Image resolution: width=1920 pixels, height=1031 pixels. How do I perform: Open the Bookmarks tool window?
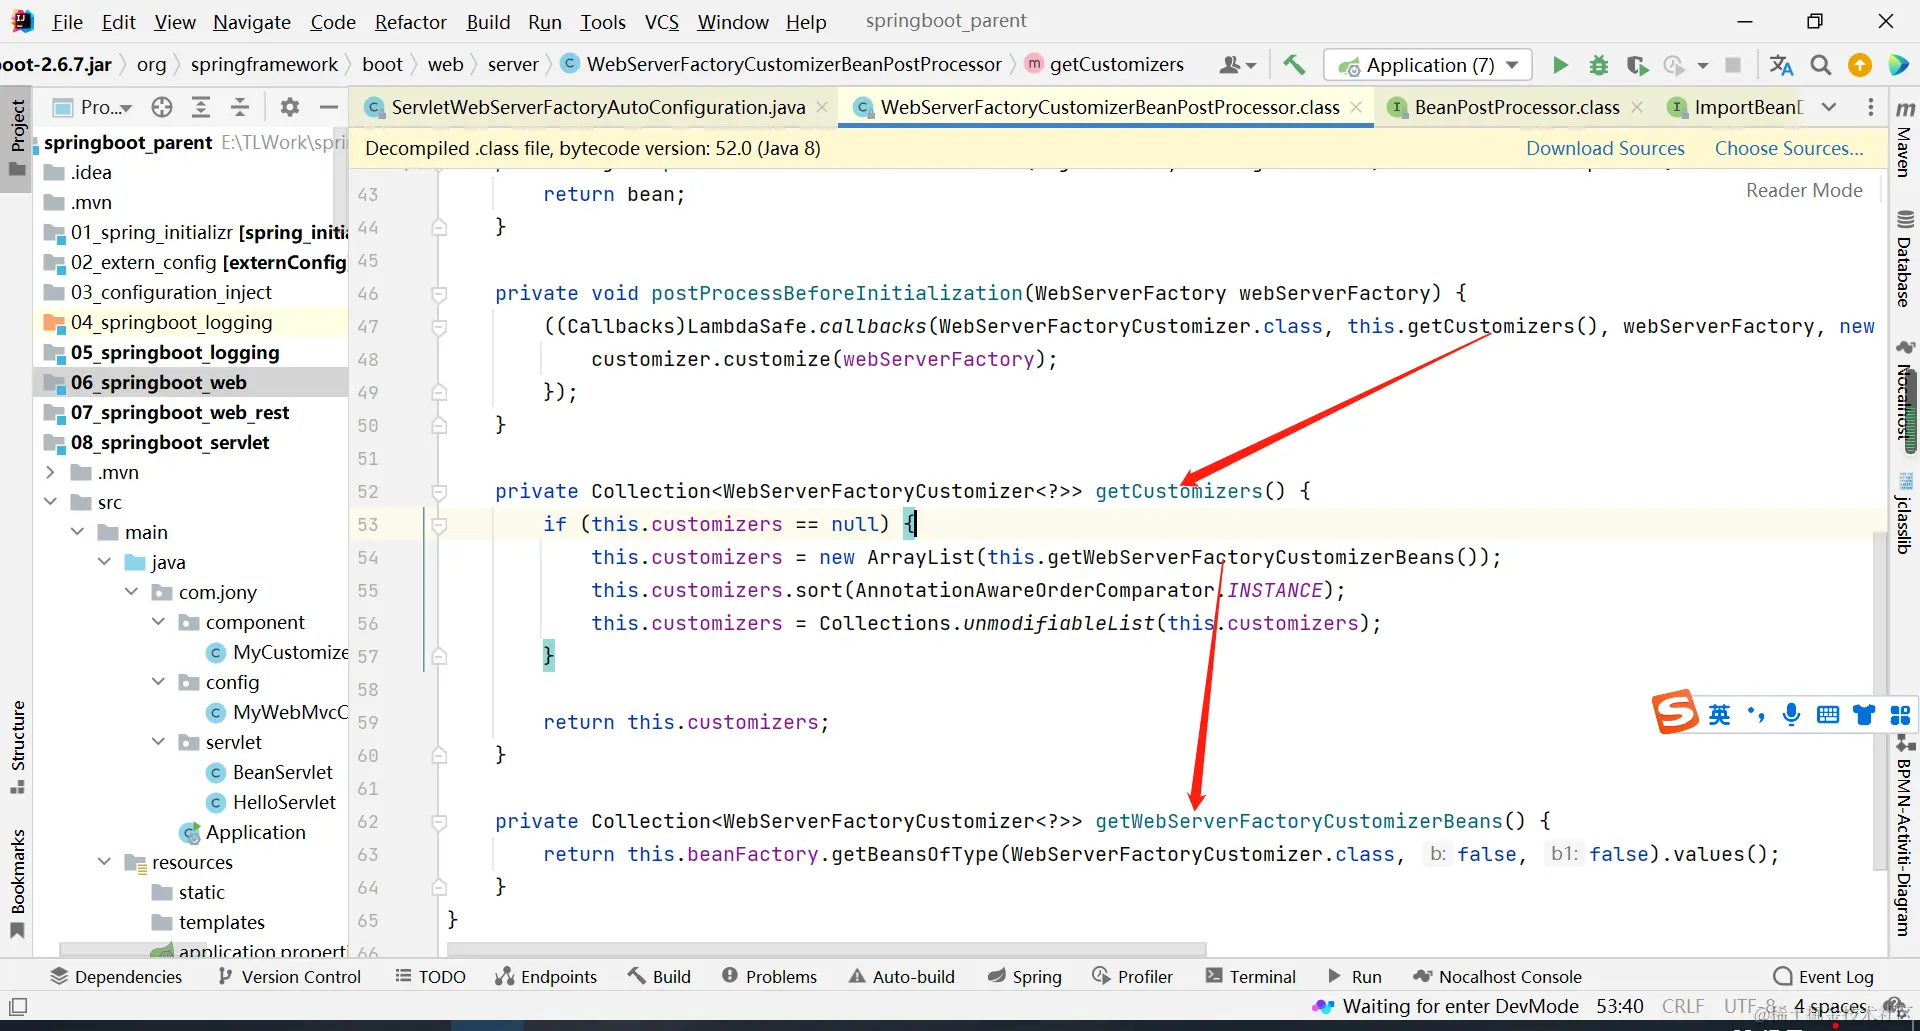pos(18,883)
